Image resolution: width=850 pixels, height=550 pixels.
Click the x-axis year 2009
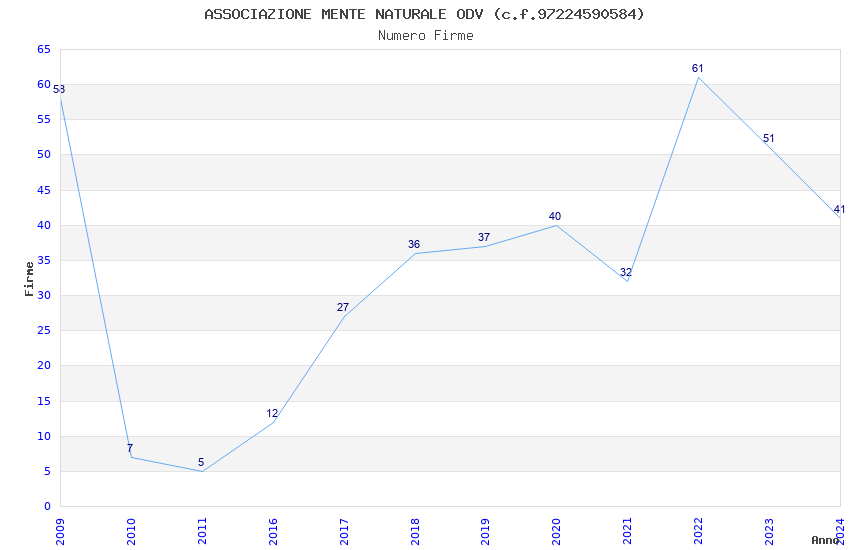click(x=60, y=532)
